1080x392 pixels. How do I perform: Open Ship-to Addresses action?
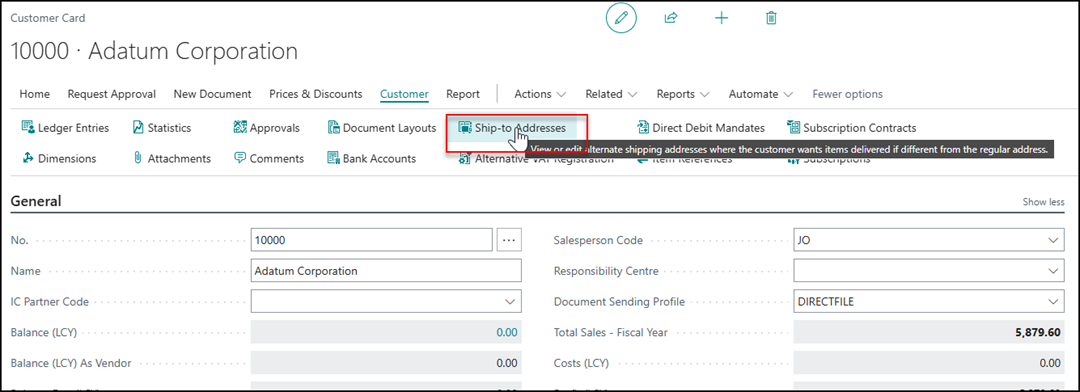pos(512,127)
